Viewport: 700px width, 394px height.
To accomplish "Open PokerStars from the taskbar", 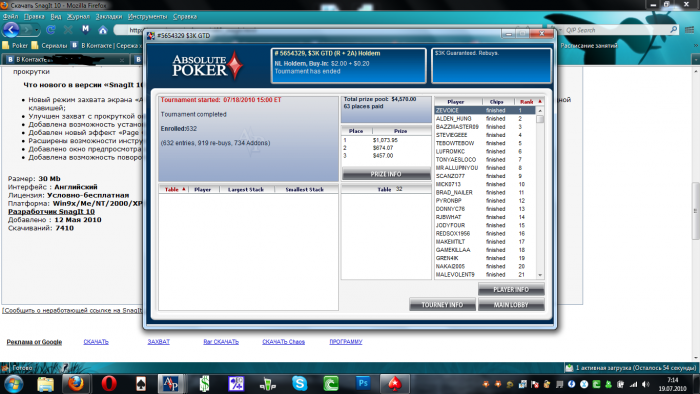I will click(395, 384).
